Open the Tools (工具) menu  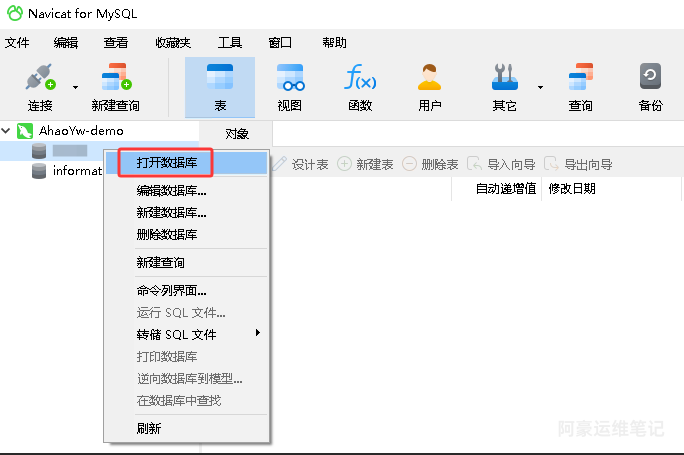click(230, 42)
